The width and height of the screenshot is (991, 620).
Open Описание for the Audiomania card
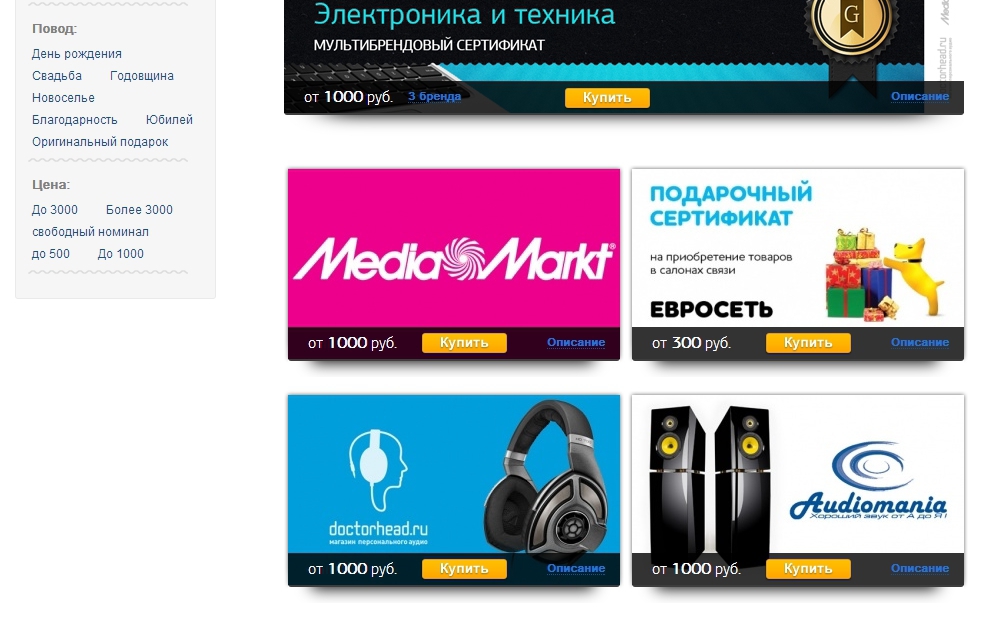point(920,568)
